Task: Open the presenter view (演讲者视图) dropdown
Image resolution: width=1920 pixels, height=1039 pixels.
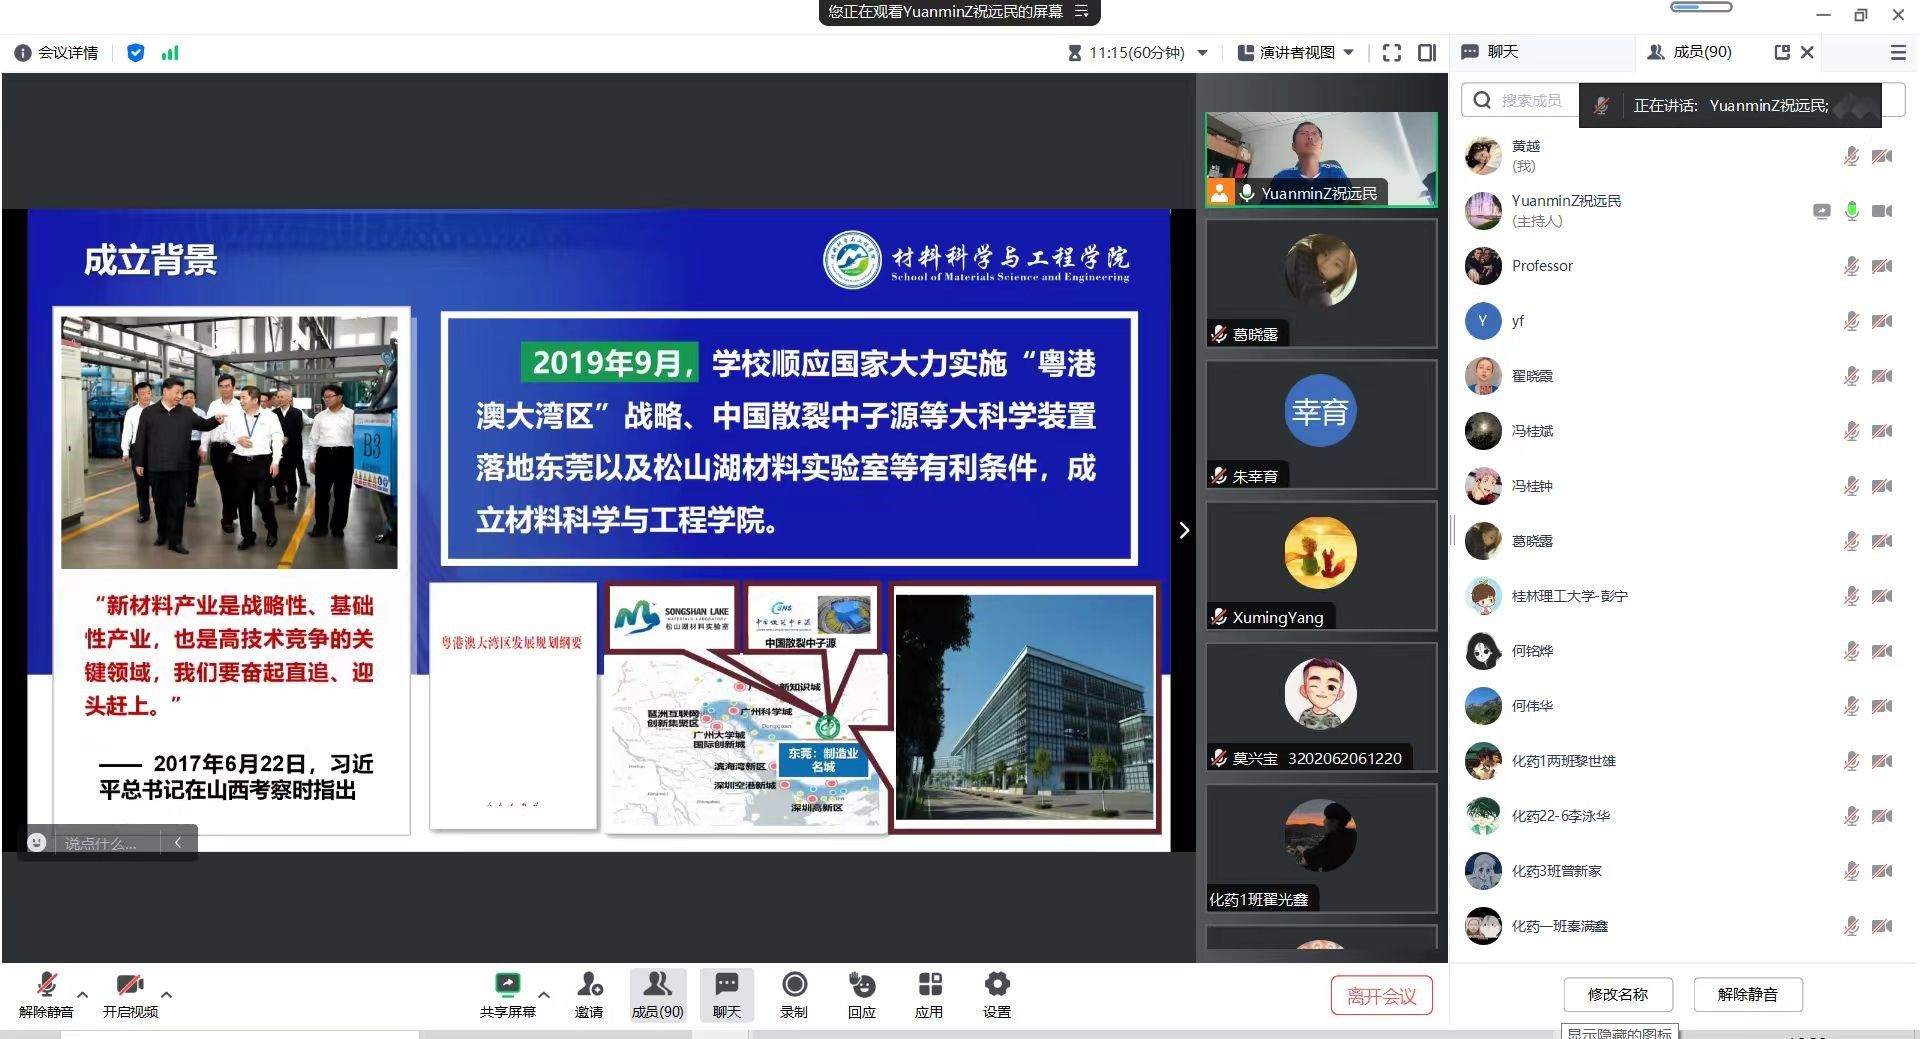Action: click(x=1296, y=53)
